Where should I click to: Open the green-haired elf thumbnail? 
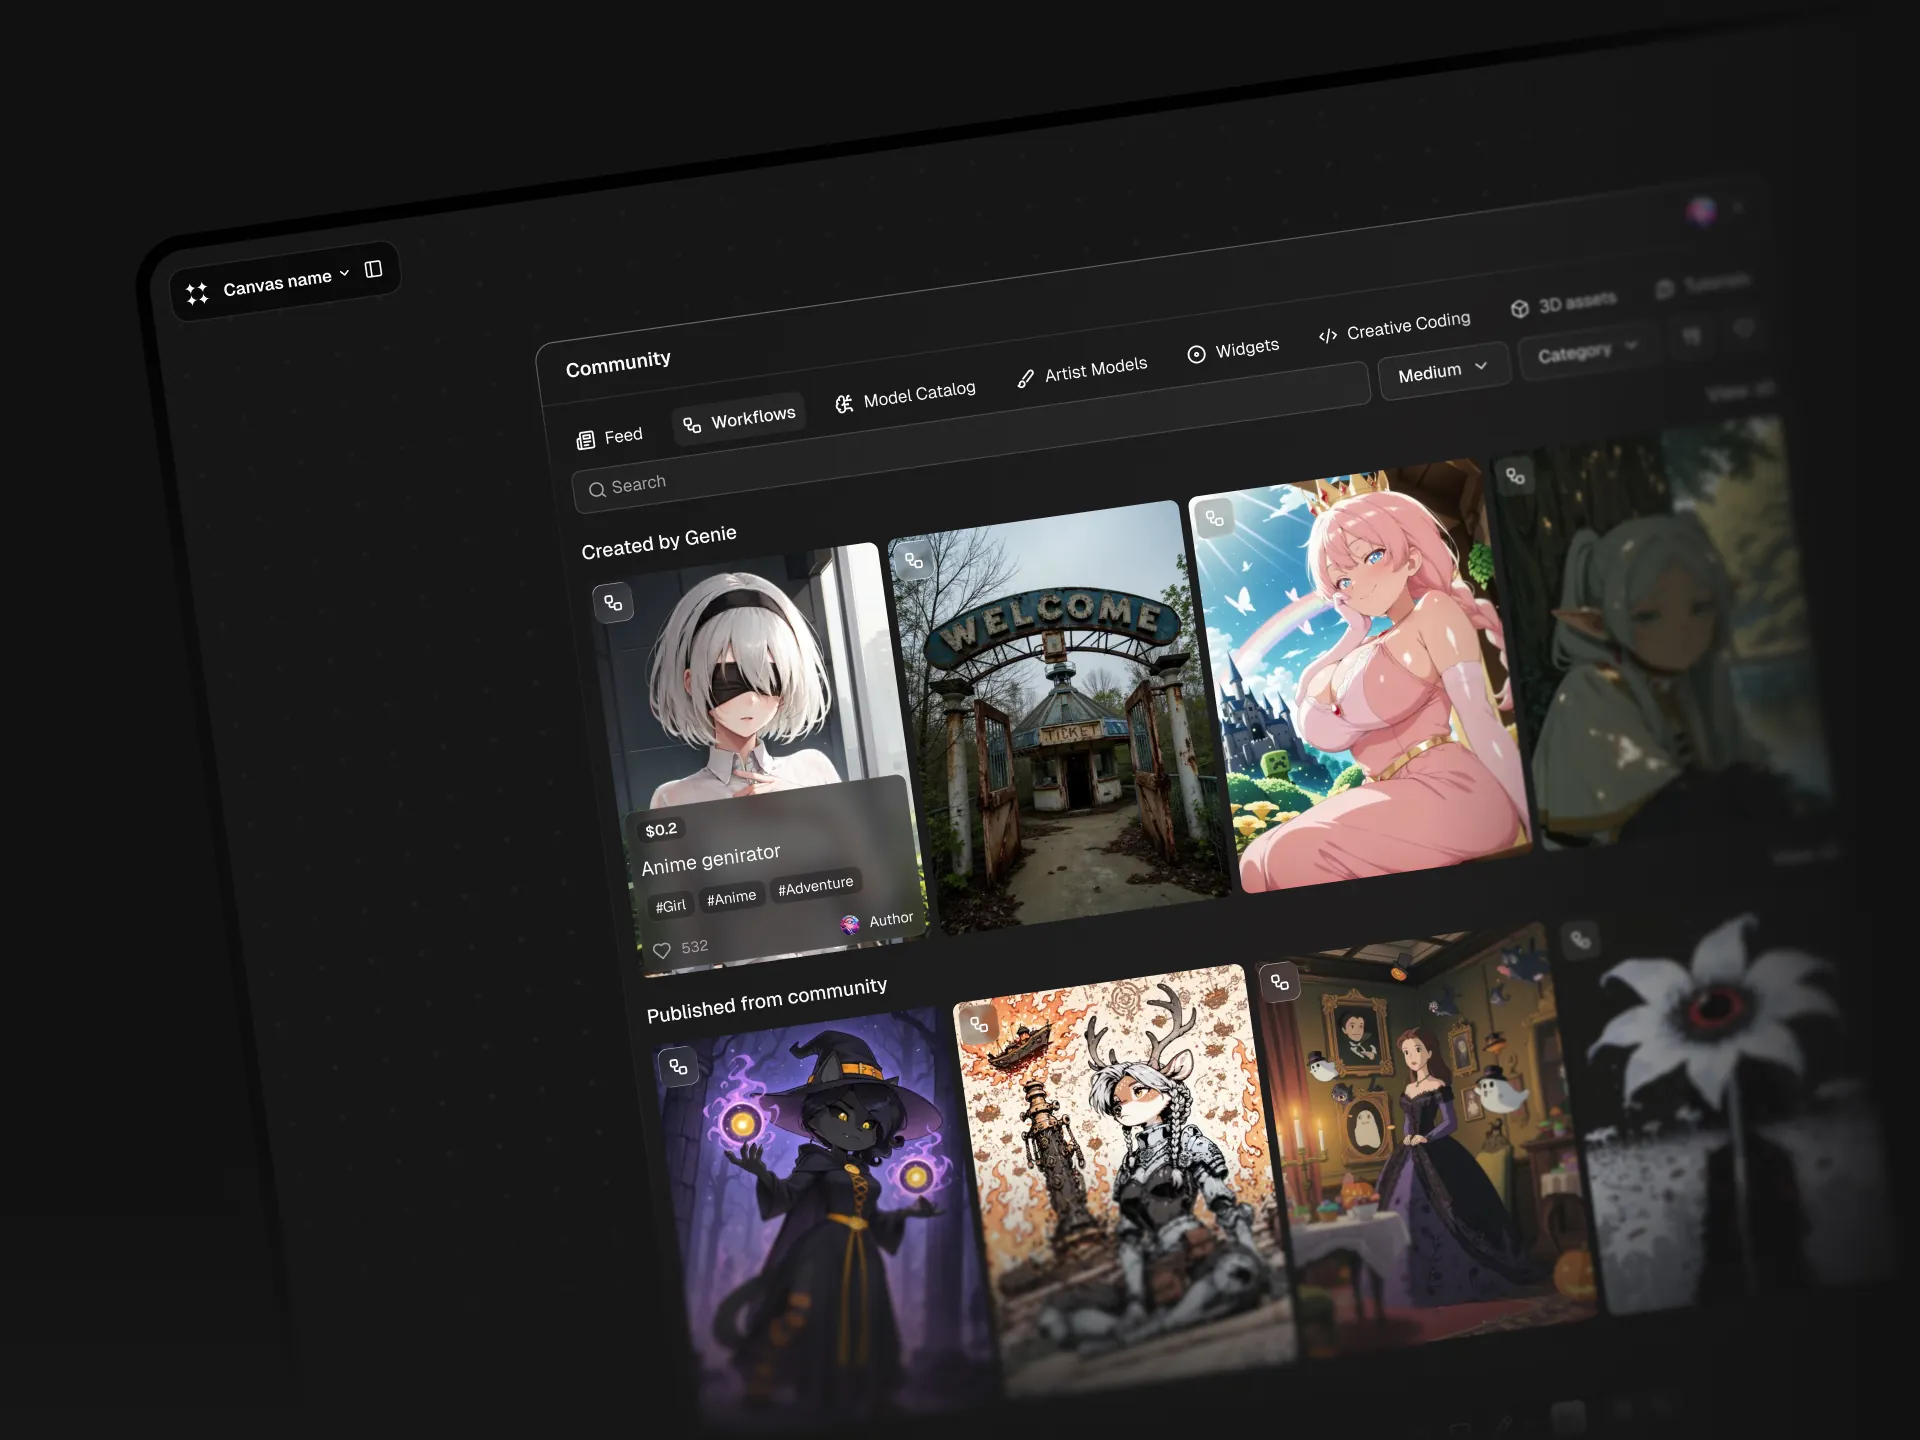click(1662, 635)
